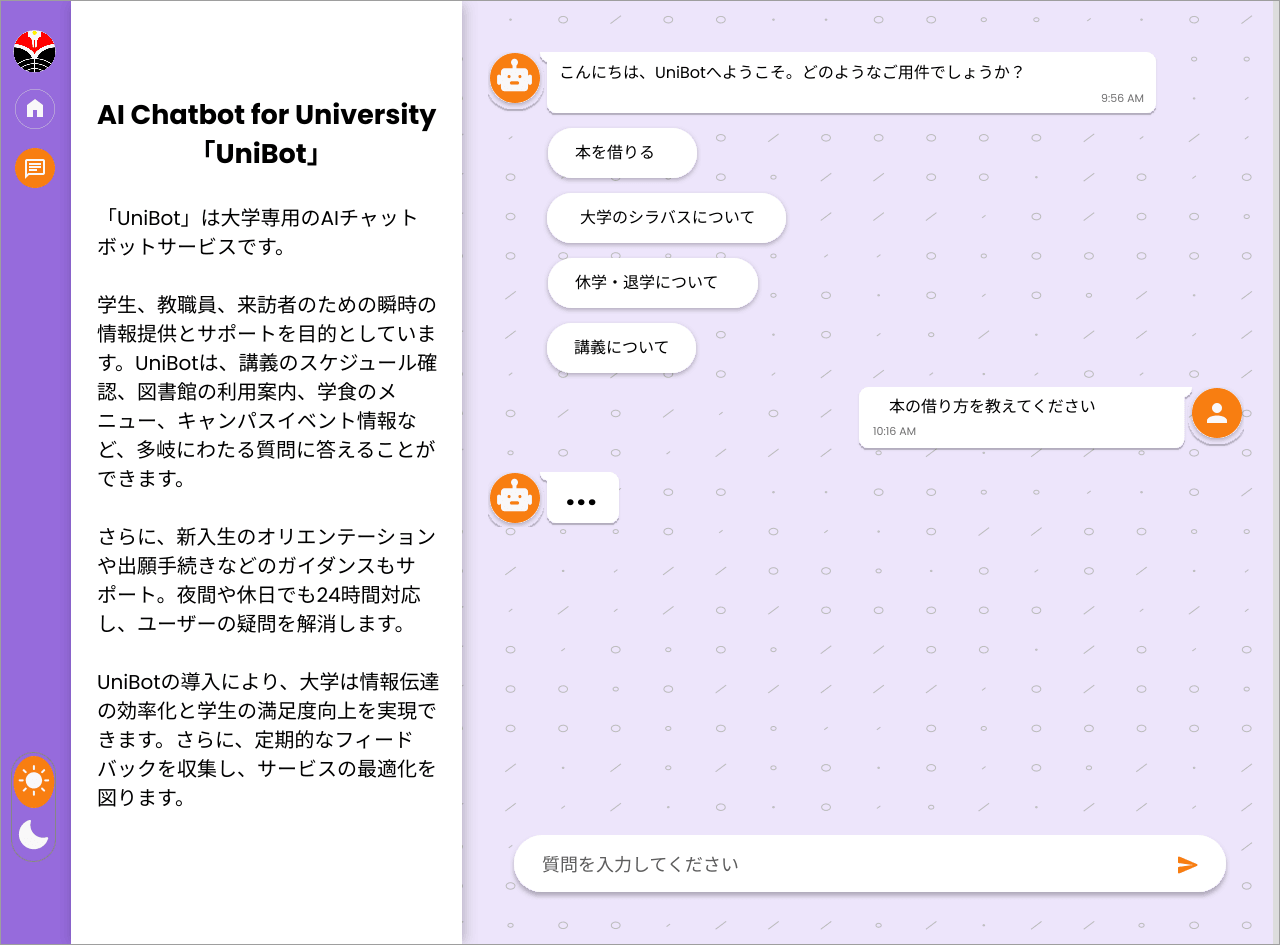Click the UniBot welcome message bubble
Viewport: 1280px width, 945px height.
click(850, 83)
